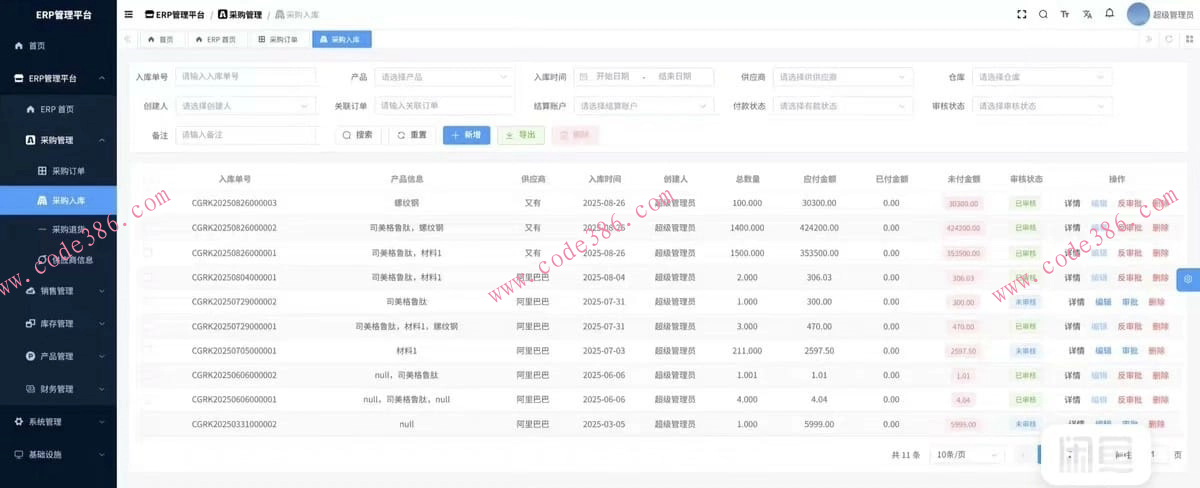1200x488 pixels.
Task: Click the 重置 button
Action: coord(412,134)
